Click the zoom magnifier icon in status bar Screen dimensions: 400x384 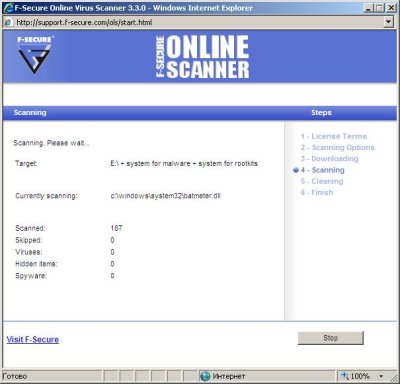click(x=345, y=376)
